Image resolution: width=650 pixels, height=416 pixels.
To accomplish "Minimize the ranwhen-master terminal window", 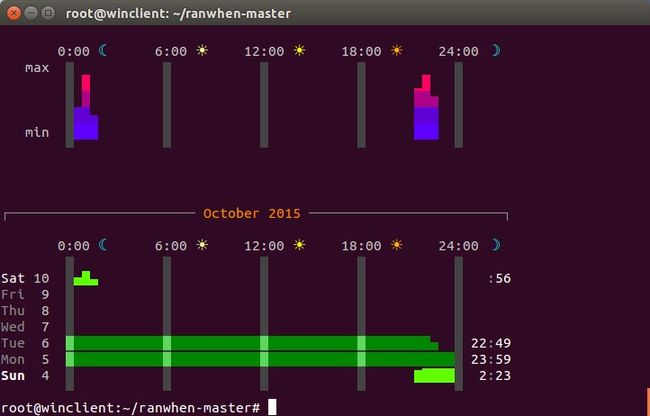I will [31, 13].
